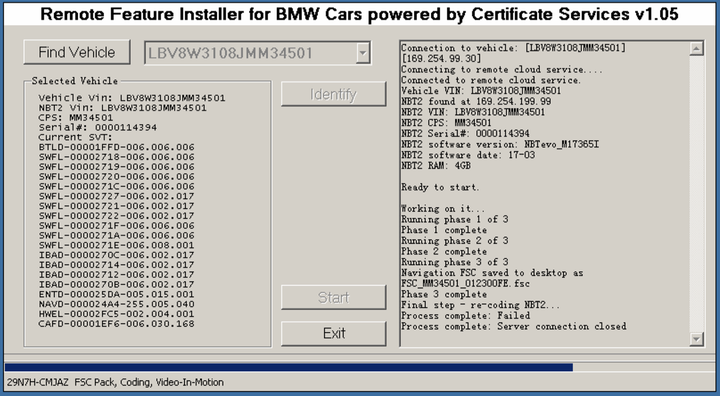Image resolution: width=720 pixels, height=396 pixels.
Task: Click the 'Connection to vehicle' log line
Action: [x=513, y=48]
